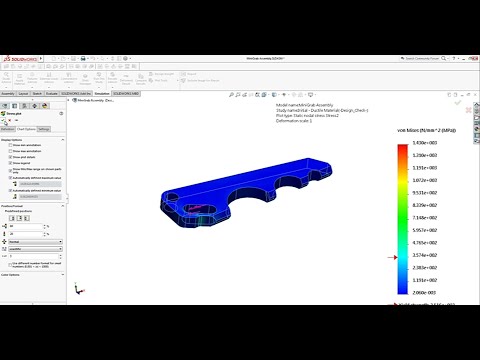This screenshot has height=360, width=480.
Task: Toggle Show Min/Max range on shown parts only
Action: coord(10,170)
